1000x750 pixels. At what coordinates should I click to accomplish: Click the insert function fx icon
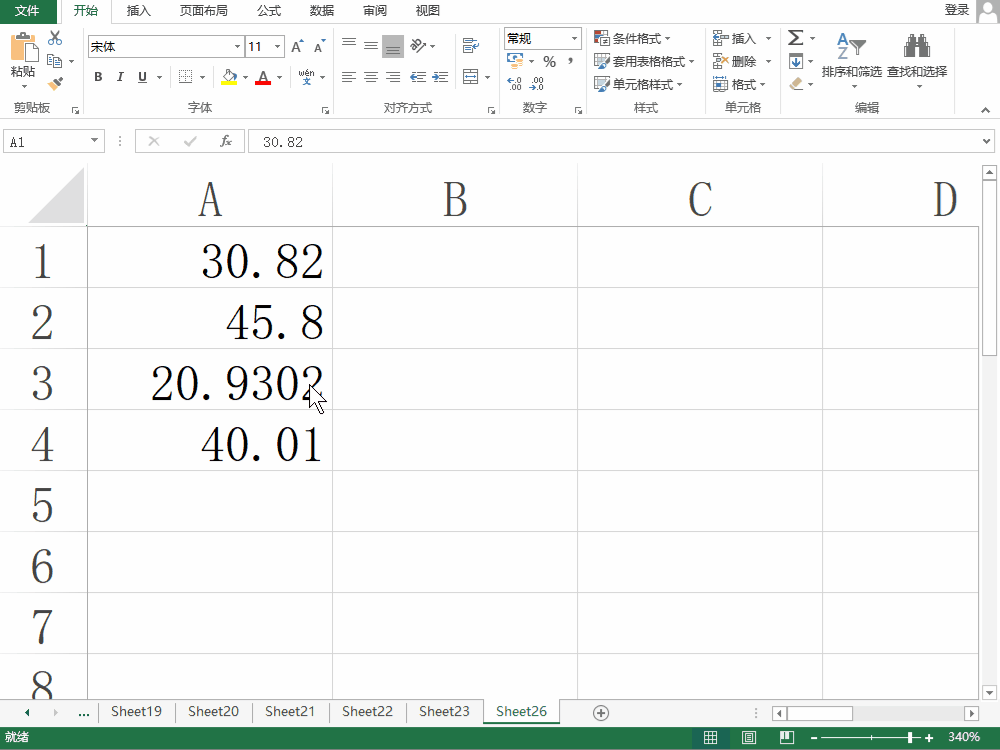pos(226,142)
